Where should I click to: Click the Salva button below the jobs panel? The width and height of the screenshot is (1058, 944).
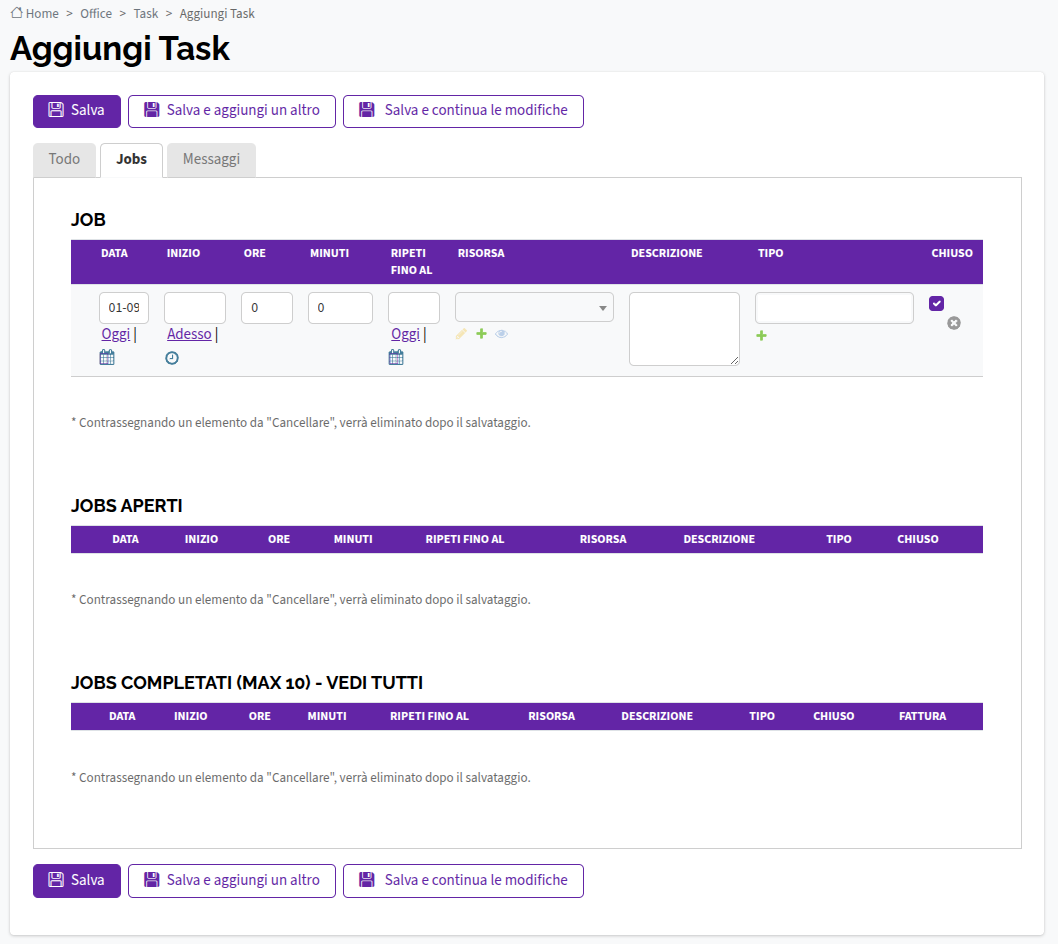(77, 881)
